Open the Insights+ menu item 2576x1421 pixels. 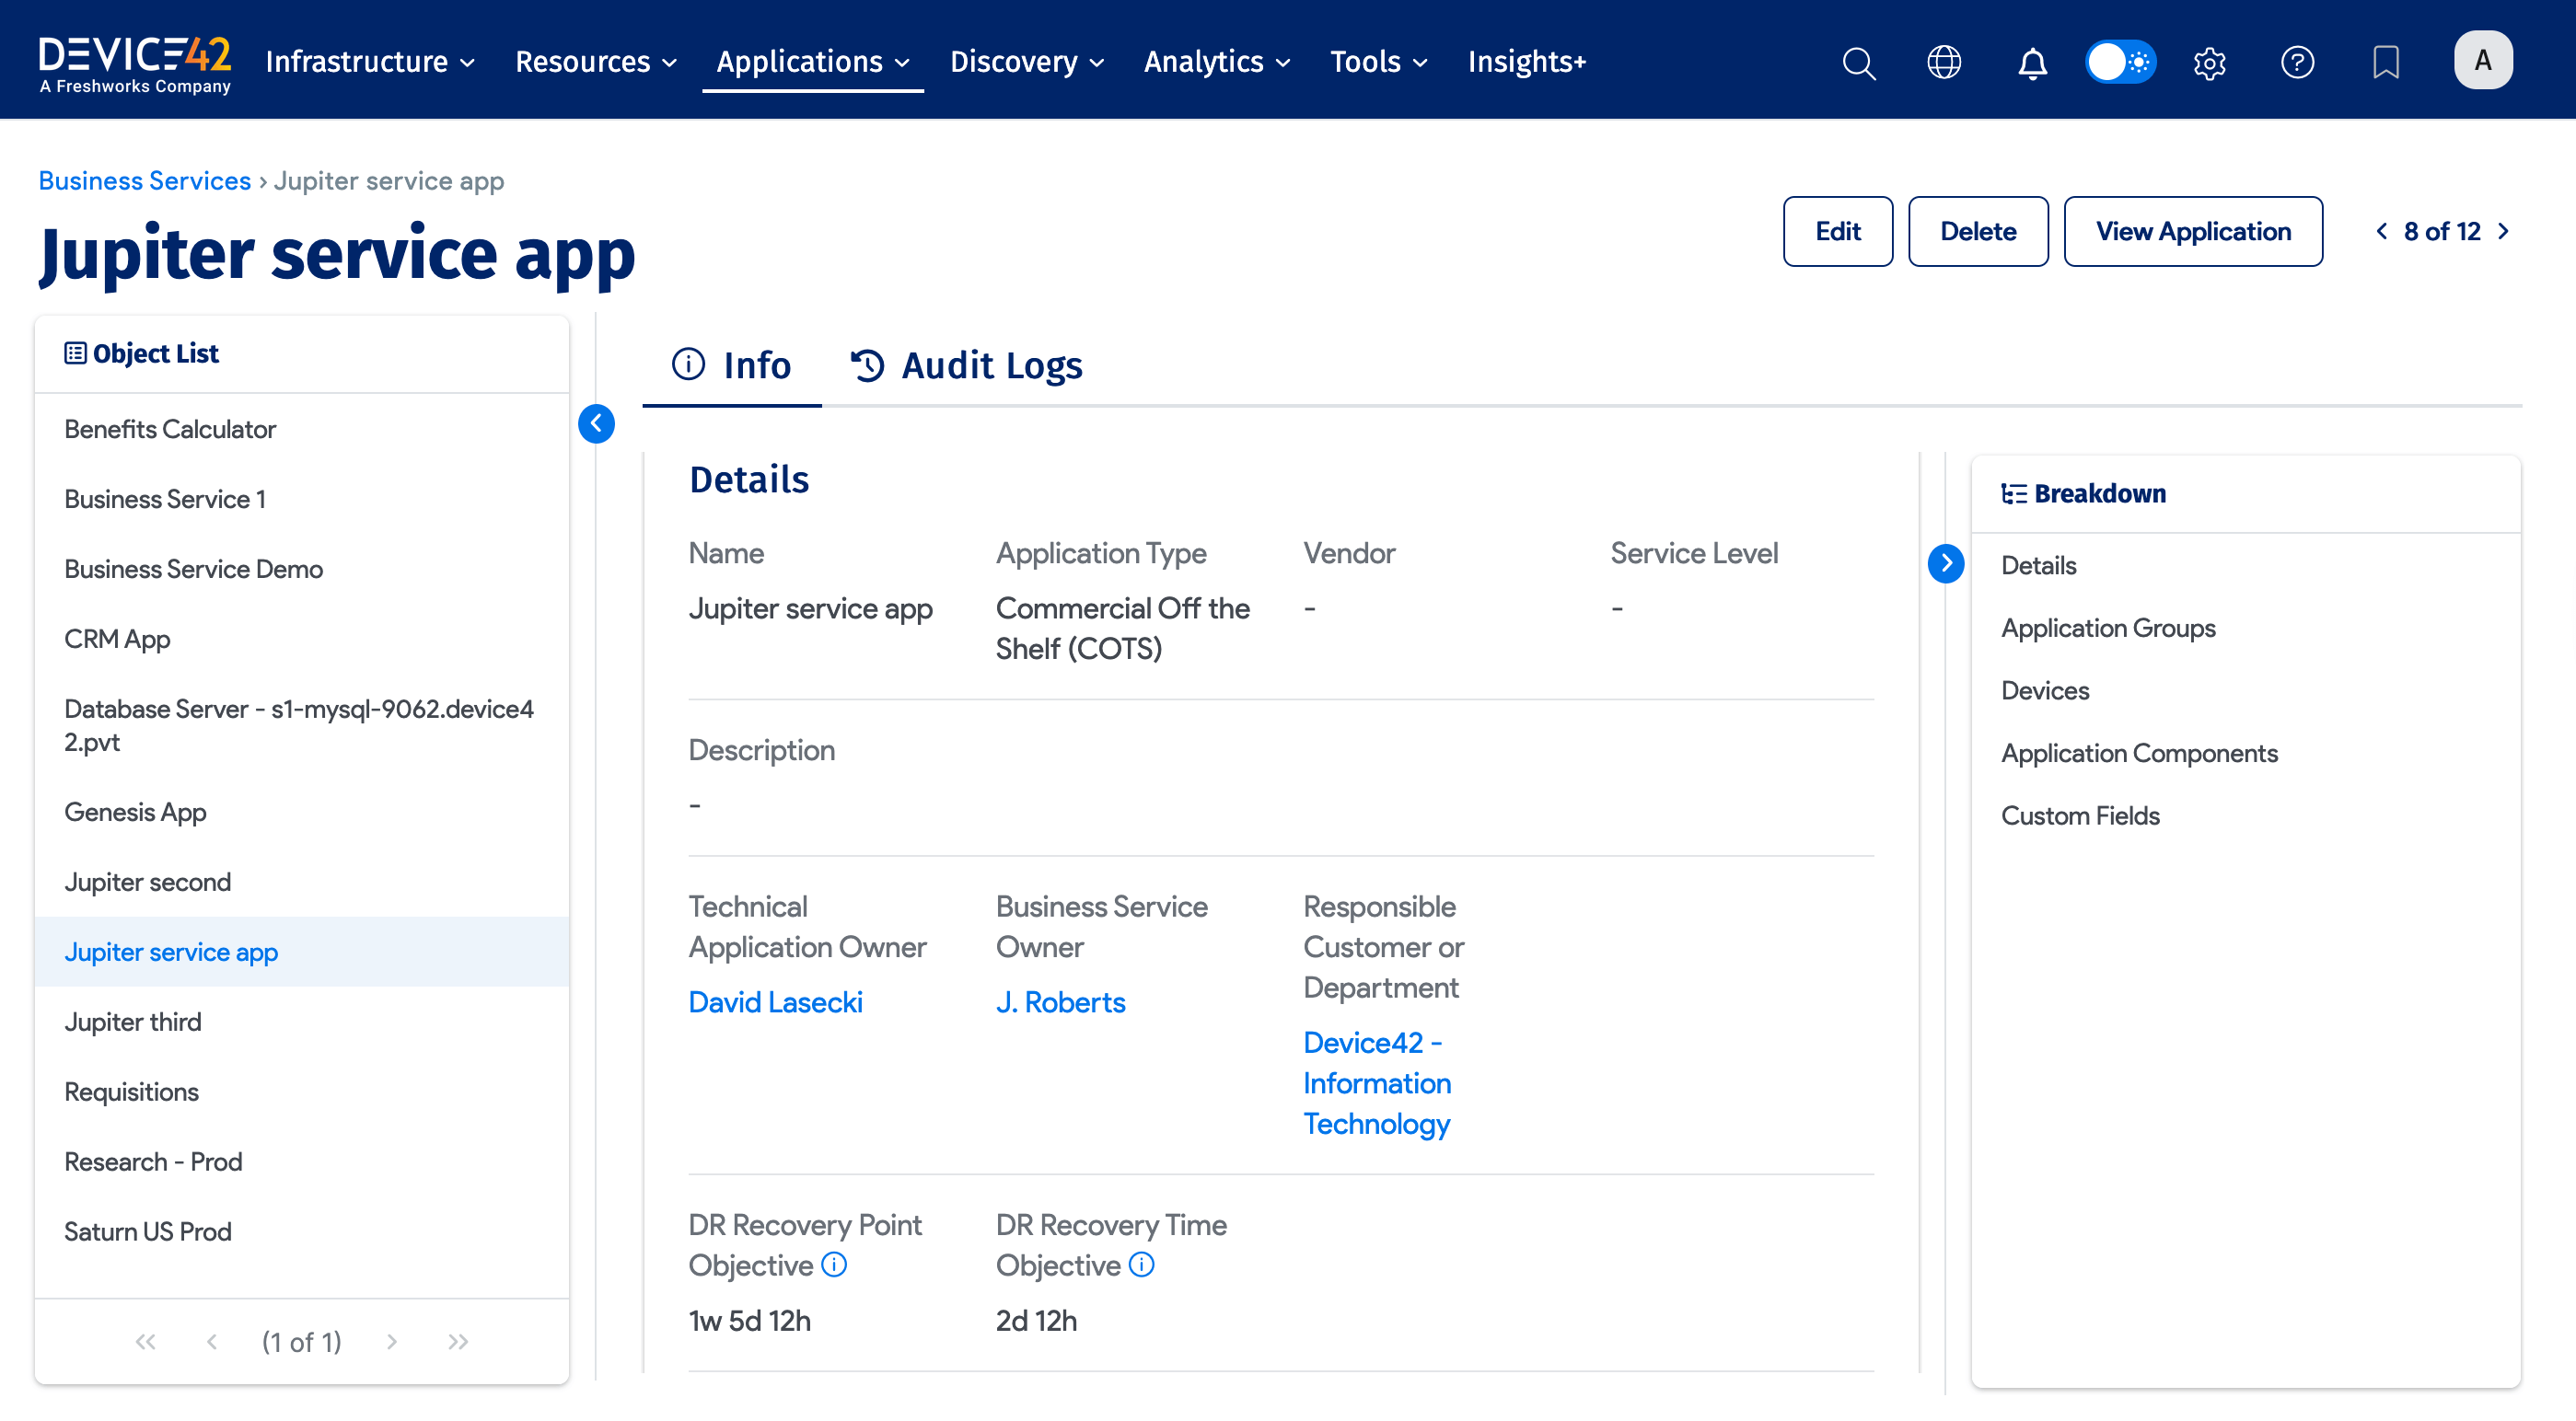point(1526,62)
